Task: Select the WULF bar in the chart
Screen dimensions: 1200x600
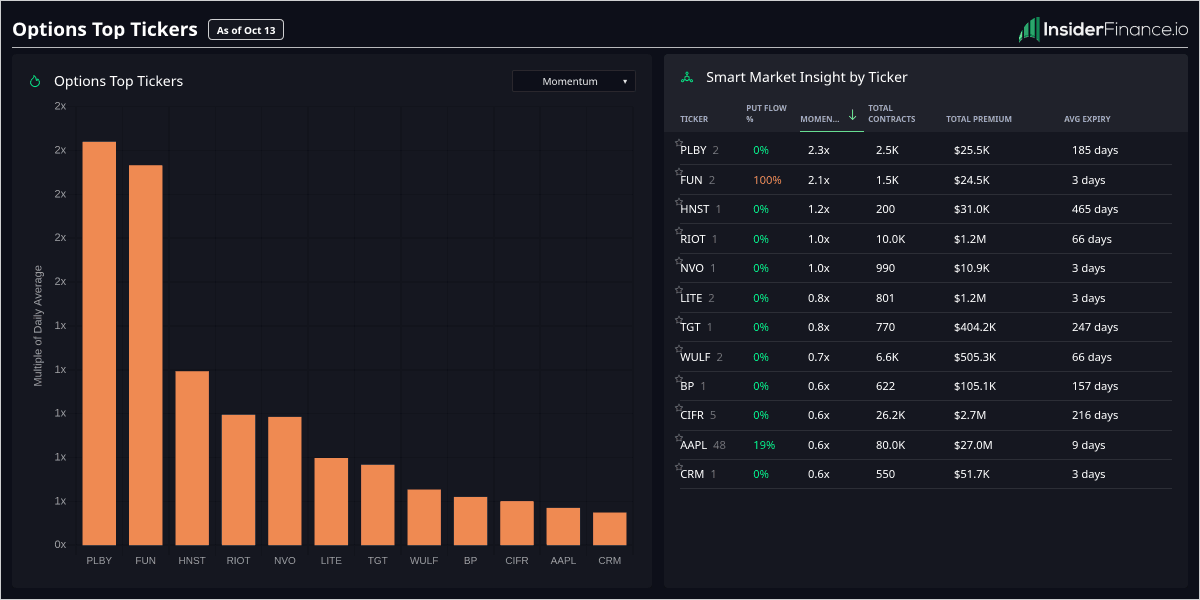Action: 424,517
